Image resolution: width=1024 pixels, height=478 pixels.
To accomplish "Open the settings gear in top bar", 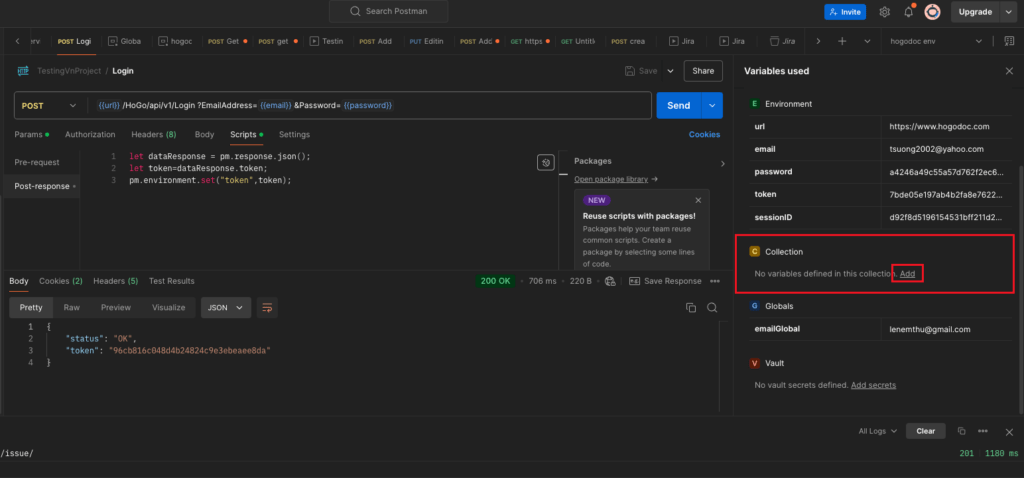I will point(885,12).
